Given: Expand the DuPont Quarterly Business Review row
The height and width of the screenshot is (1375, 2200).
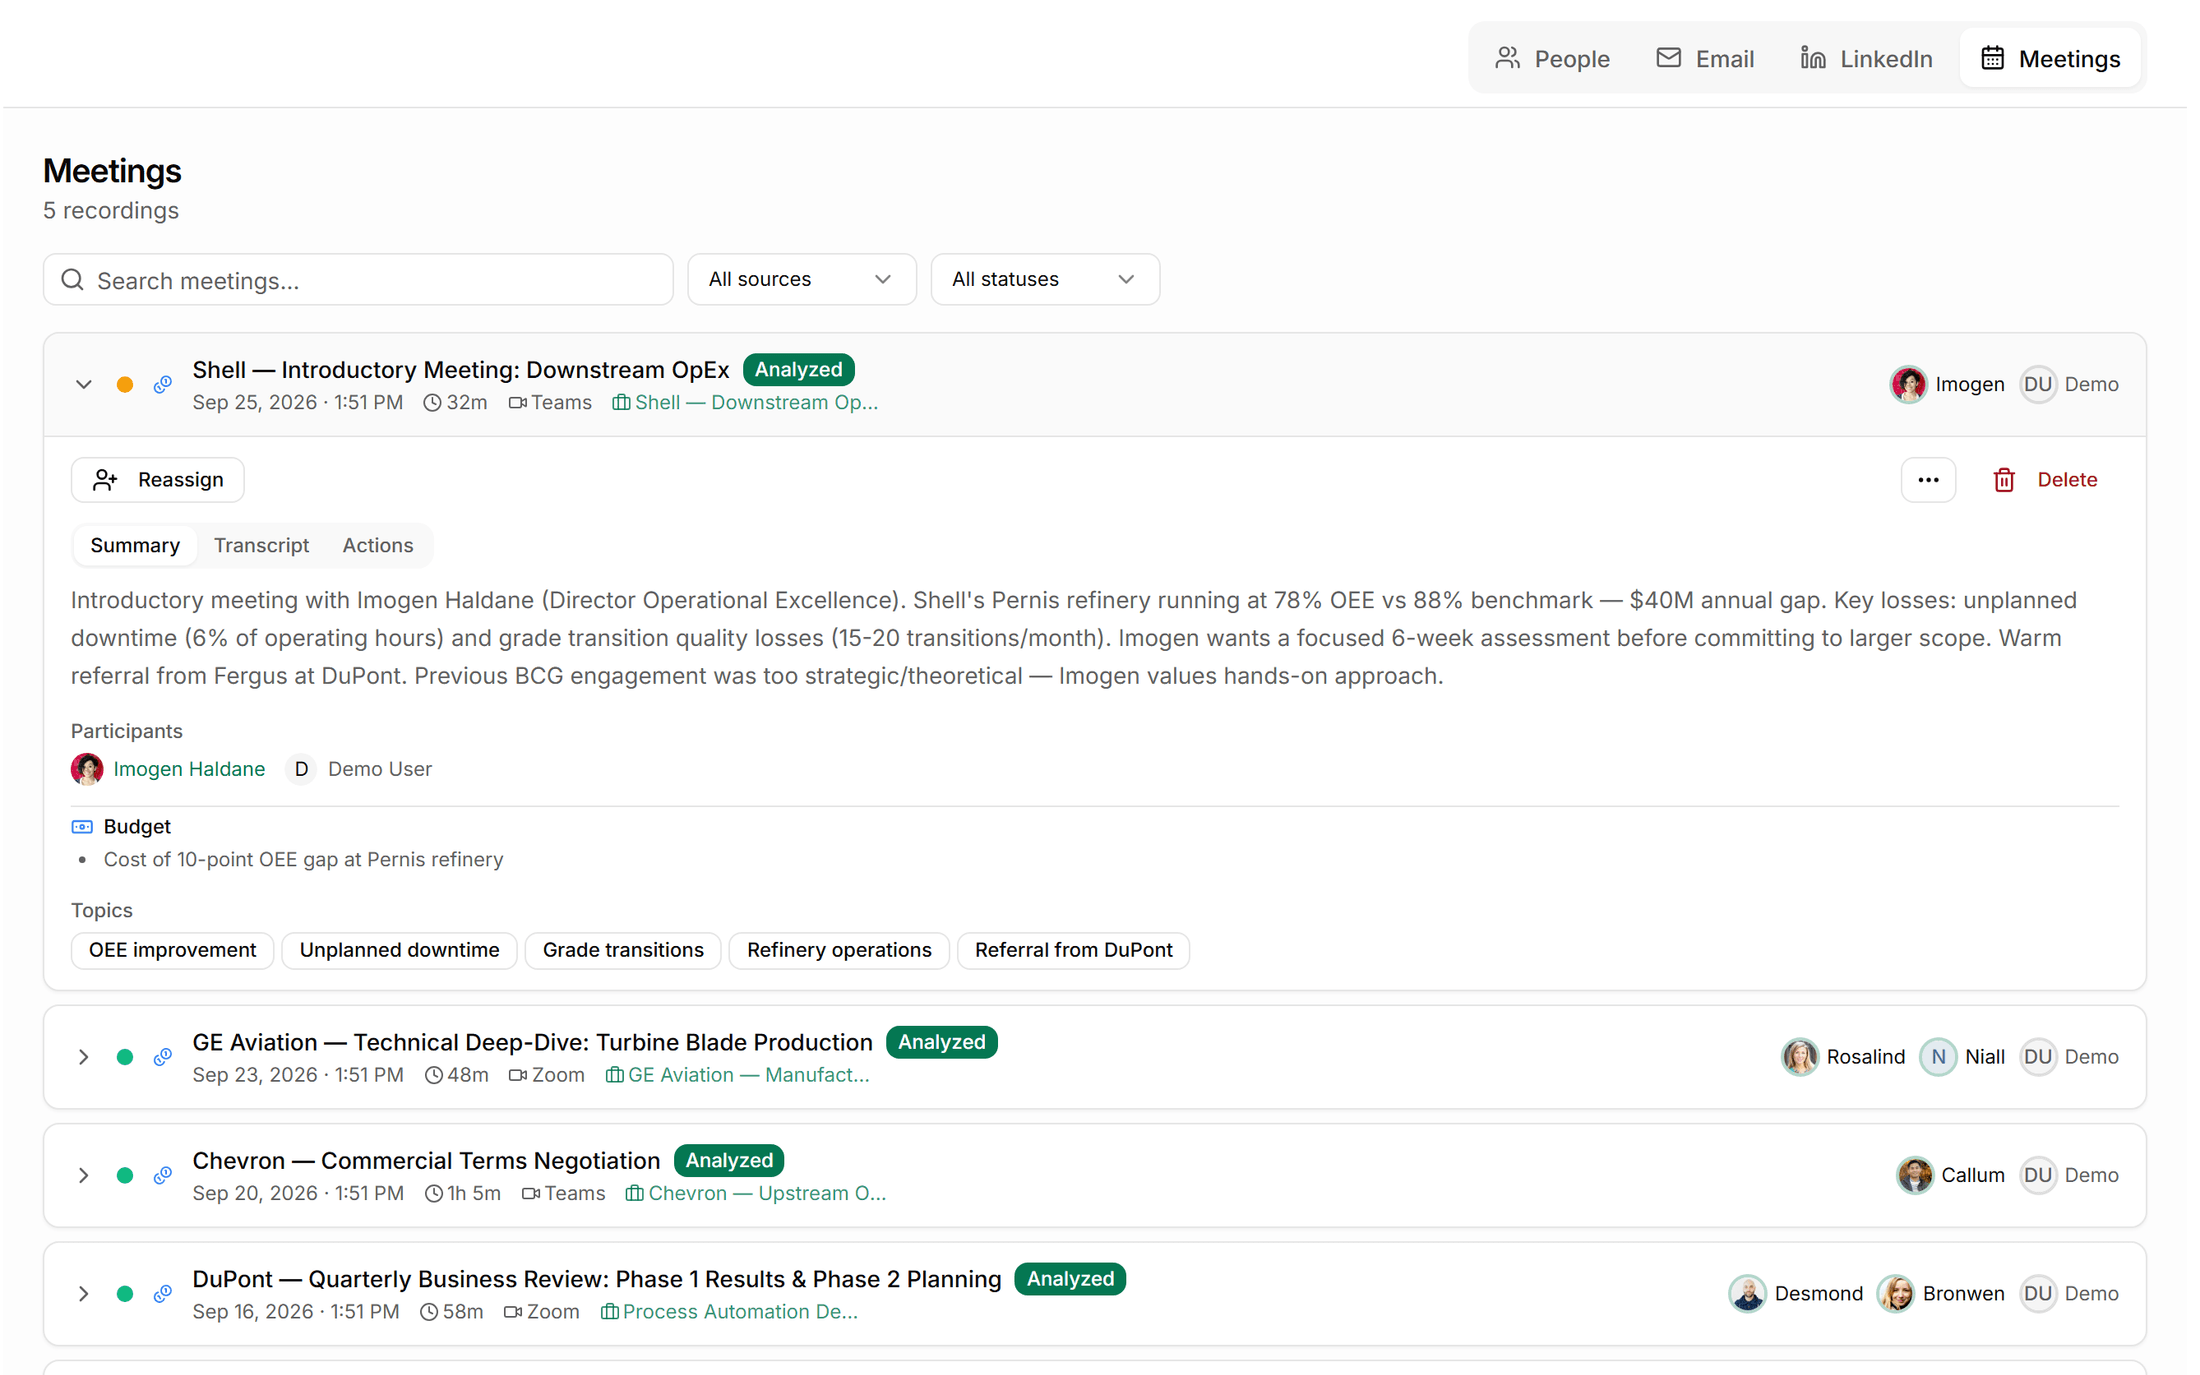Looking at the screenshot, I should click(84, 1294).
